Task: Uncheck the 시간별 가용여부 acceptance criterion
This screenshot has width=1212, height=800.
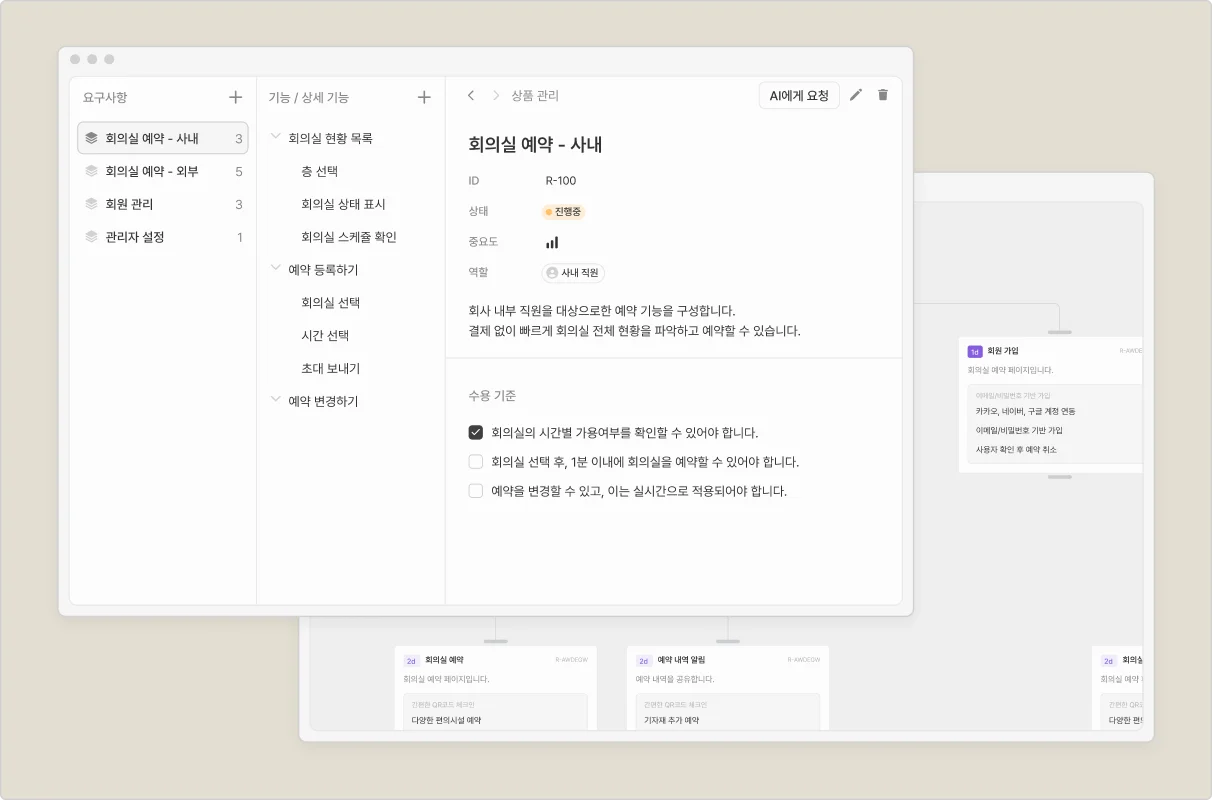Action: point(476,433)
